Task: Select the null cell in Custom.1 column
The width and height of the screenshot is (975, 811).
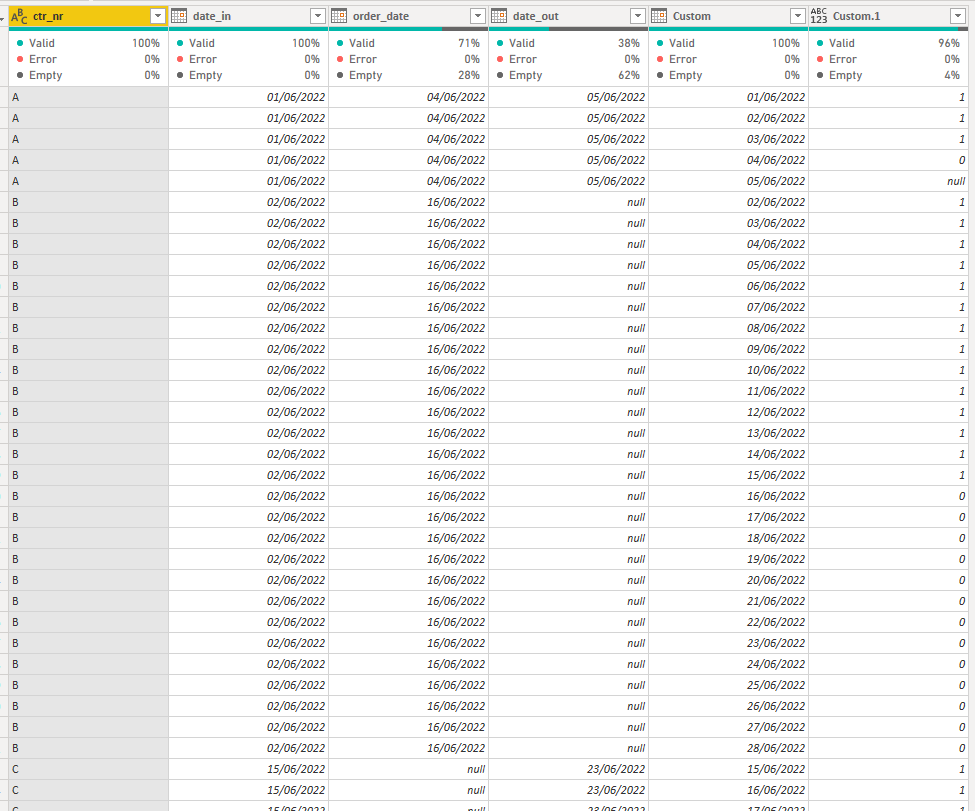Action: [888, 181]
